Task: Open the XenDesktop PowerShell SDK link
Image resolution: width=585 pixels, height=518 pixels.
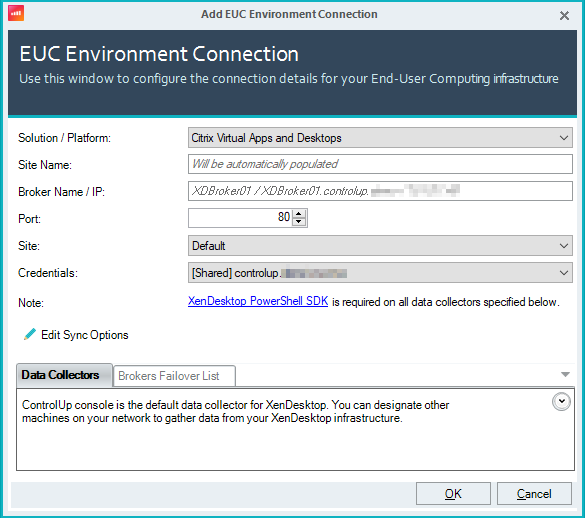Action: [x=258, y=301]
